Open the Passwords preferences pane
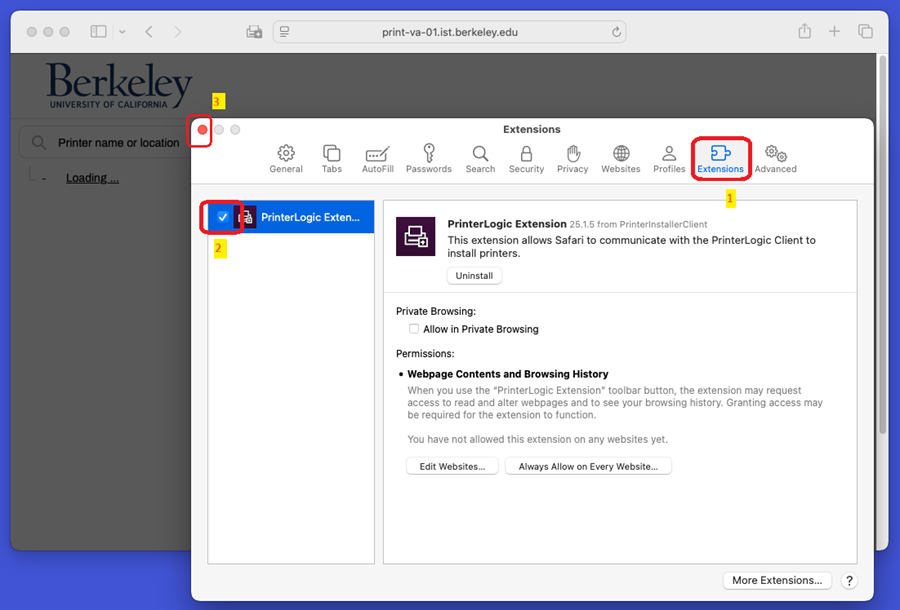 pyautogui.click(x=429, y=158)
